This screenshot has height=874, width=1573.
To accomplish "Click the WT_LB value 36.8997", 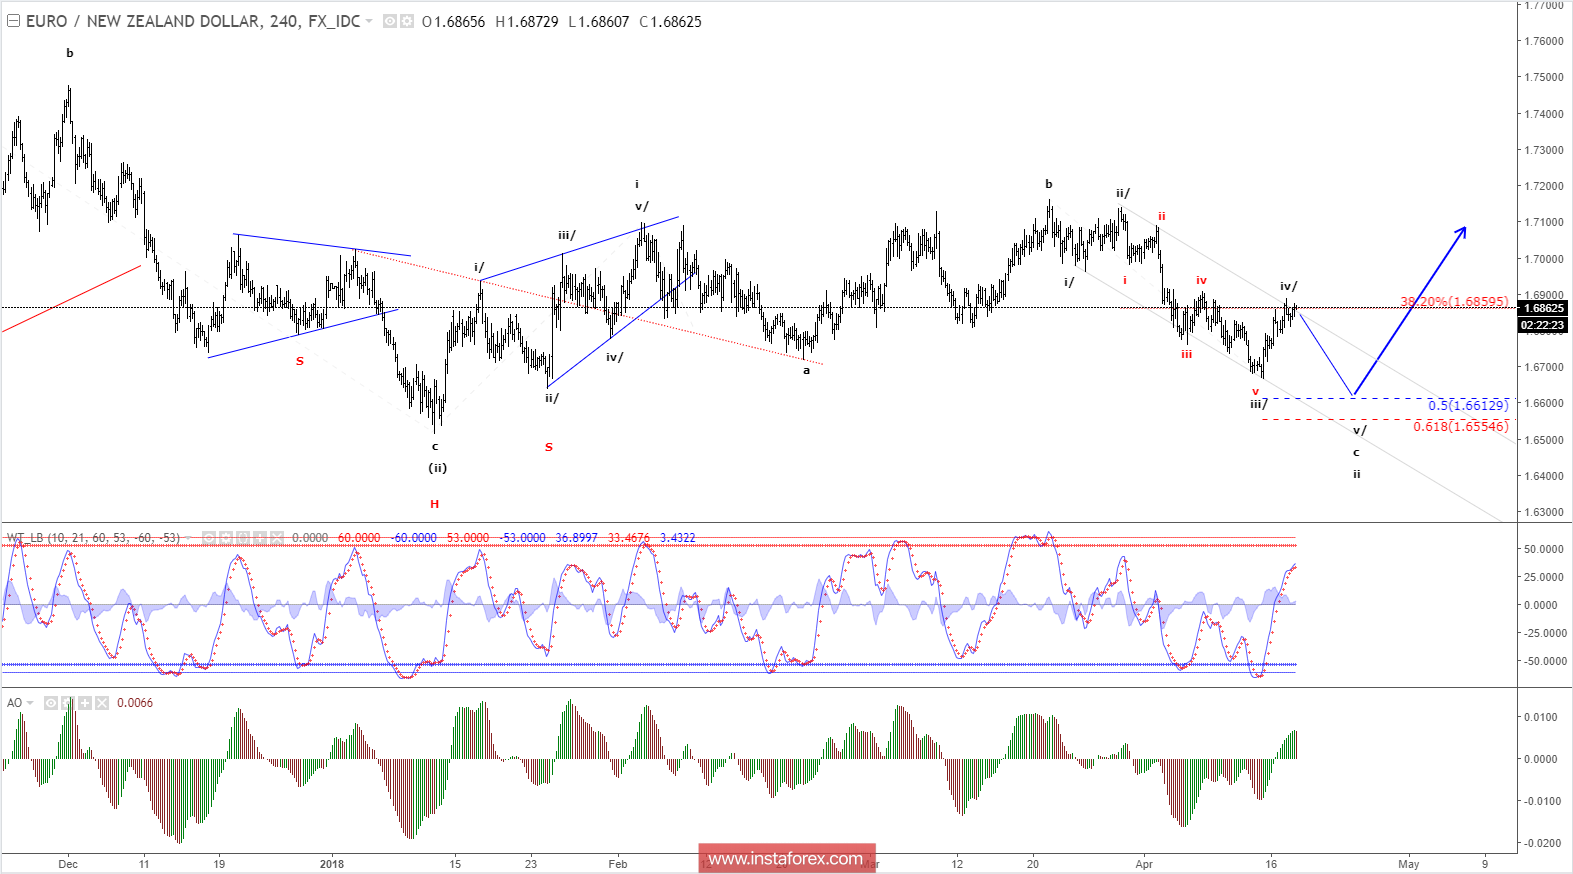I will [576, 538].
